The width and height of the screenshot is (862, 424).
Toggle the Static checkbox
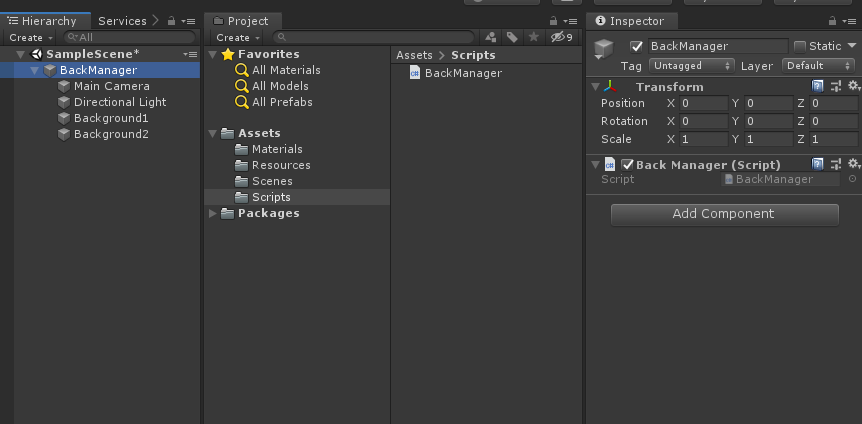pos(800,46)
